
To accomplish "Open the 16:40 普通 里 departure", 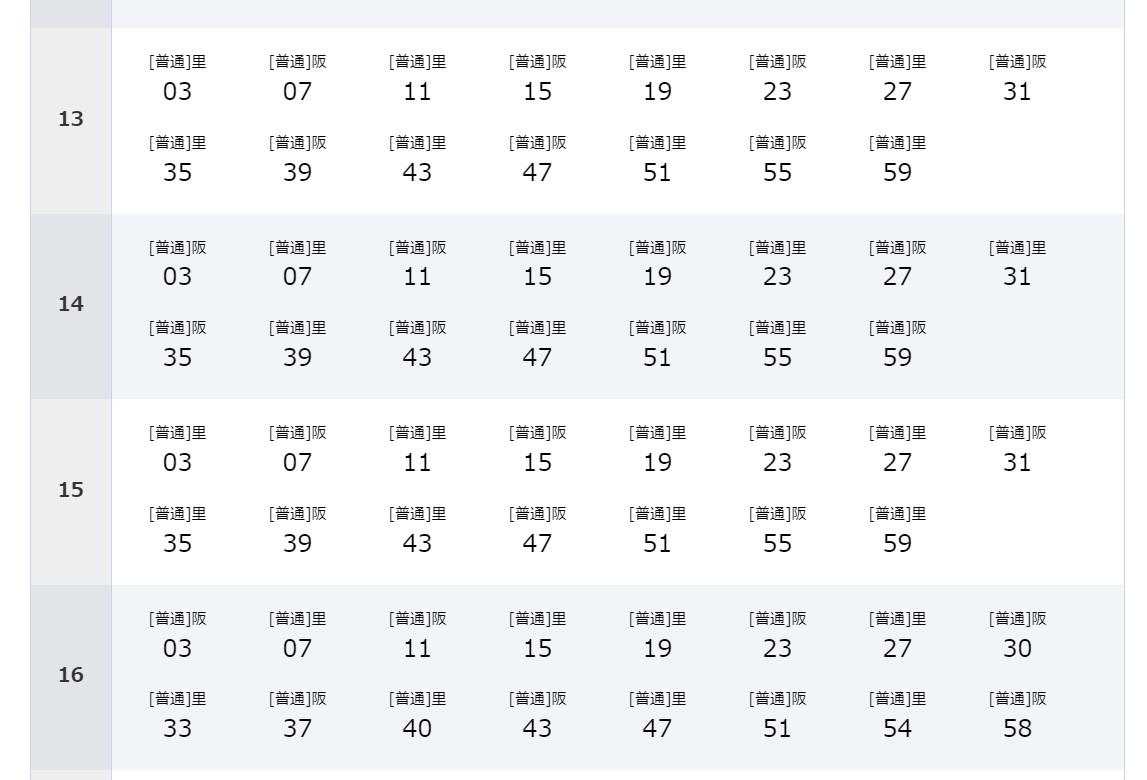I will coord(417,716).
